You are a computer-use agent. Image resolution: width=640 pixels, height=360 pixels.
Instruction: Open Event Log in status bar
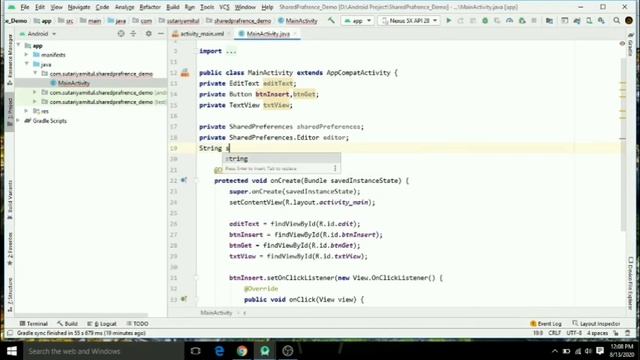point(546,324)
